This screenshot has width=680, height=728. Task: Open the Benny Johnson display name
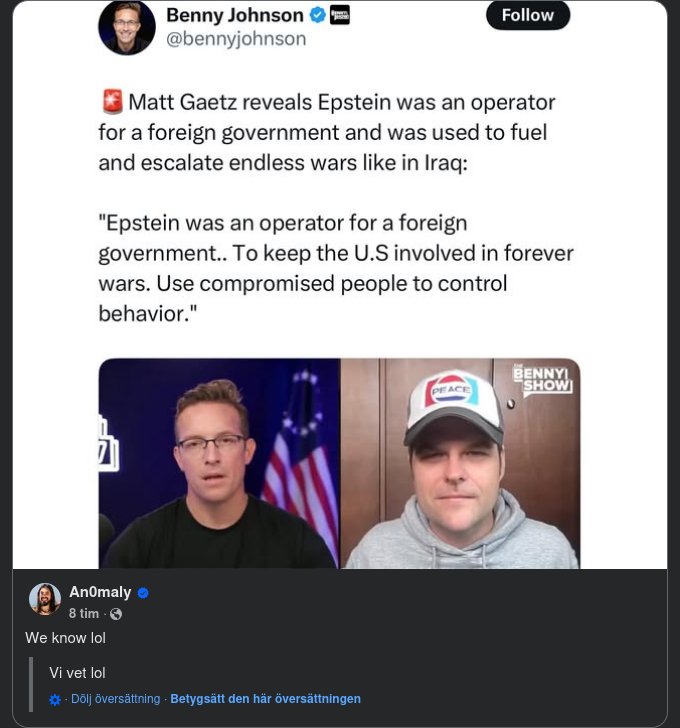(x=234, y=15)
